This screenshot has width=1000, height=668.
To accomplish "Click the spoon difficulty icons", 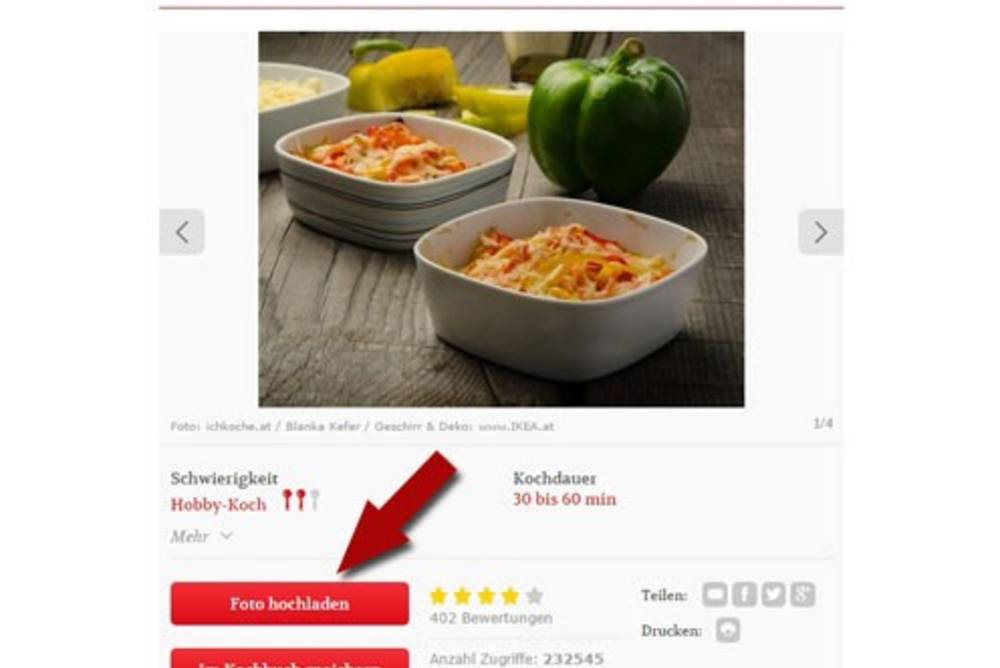I will pyautogui.click(x=300, y=500).
